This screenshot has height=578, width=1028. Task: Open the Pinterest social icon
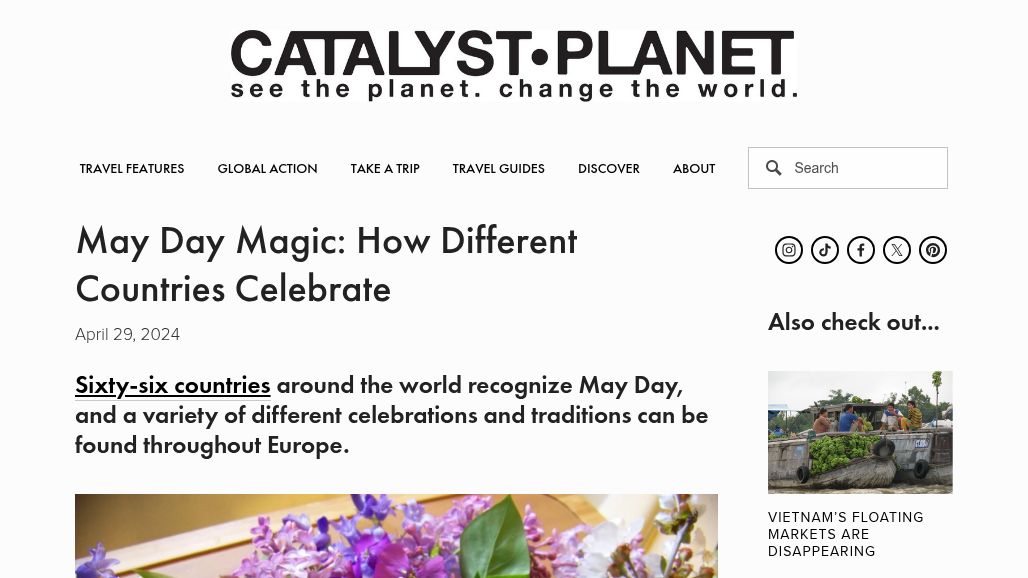click(x=933, y=250)
